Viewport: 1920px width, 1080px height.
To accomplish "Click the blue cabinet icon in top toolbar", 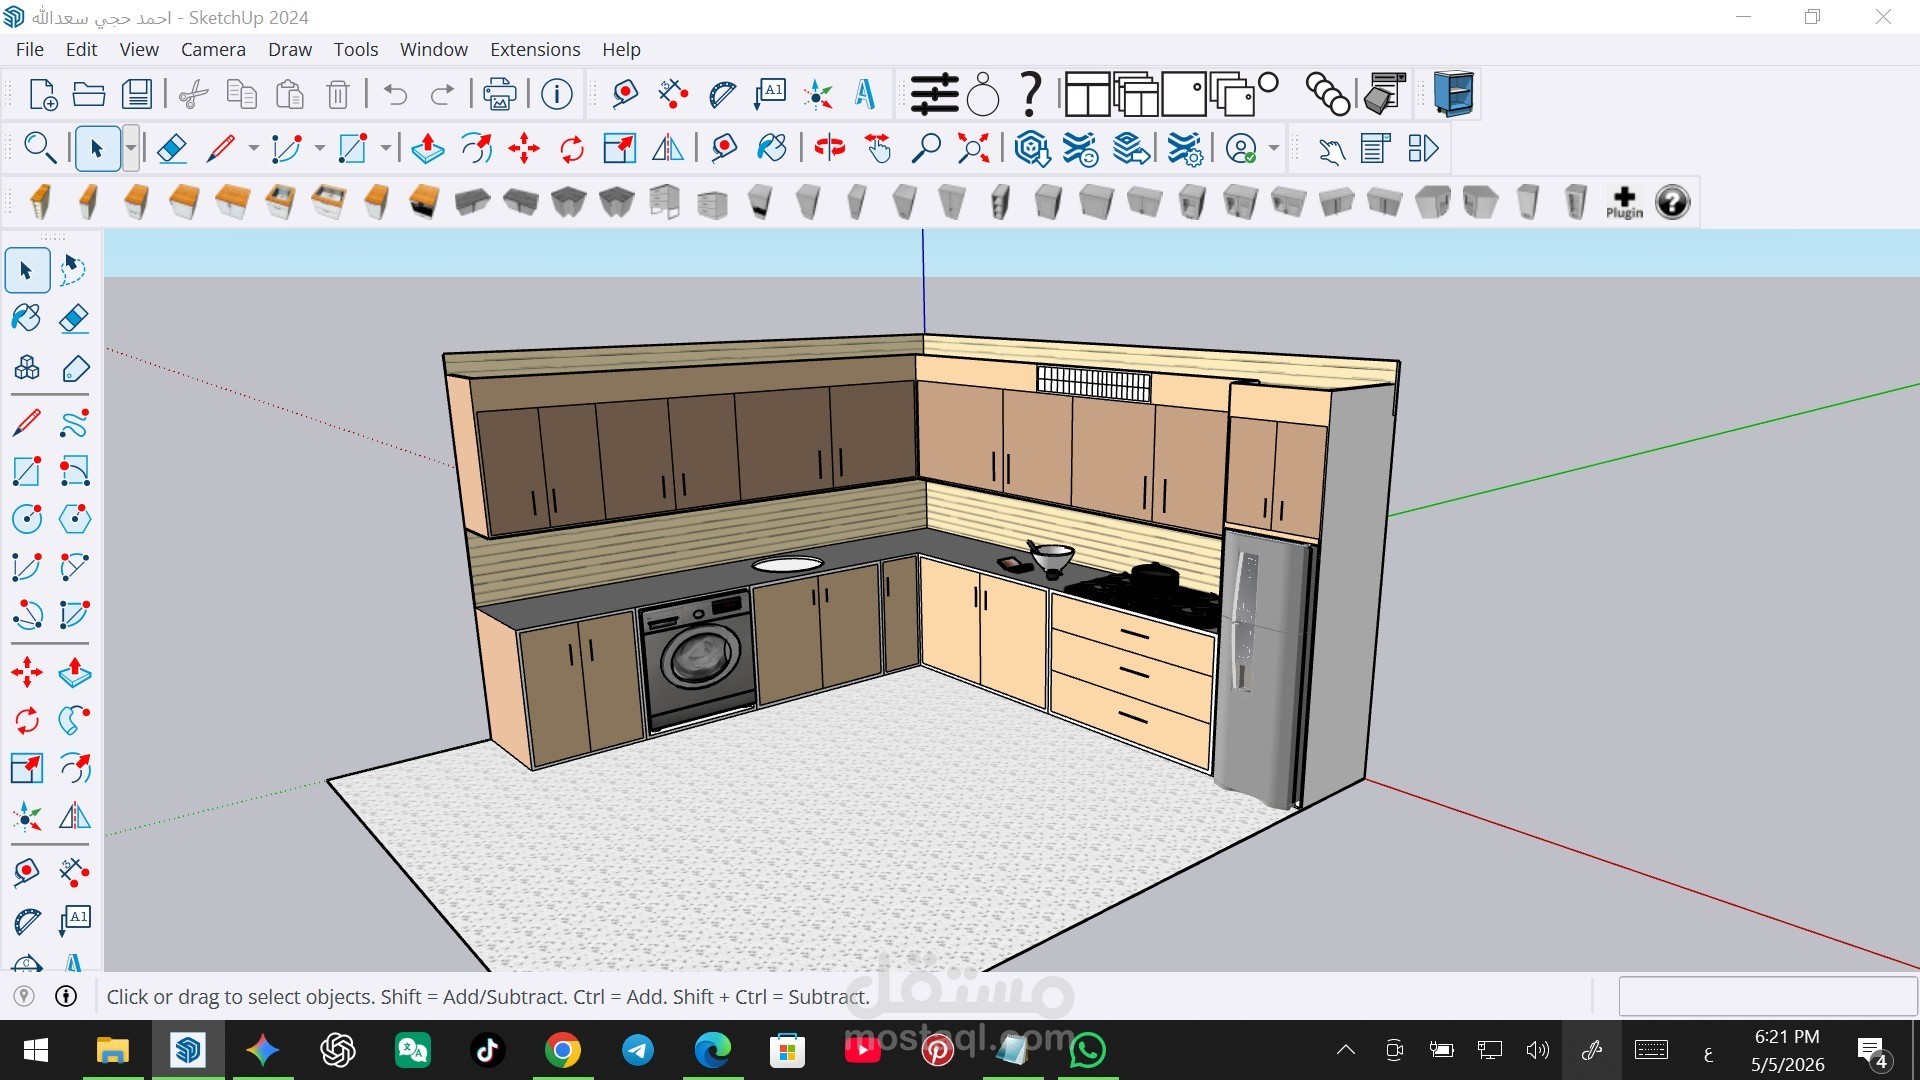I will pos(1453,94).
